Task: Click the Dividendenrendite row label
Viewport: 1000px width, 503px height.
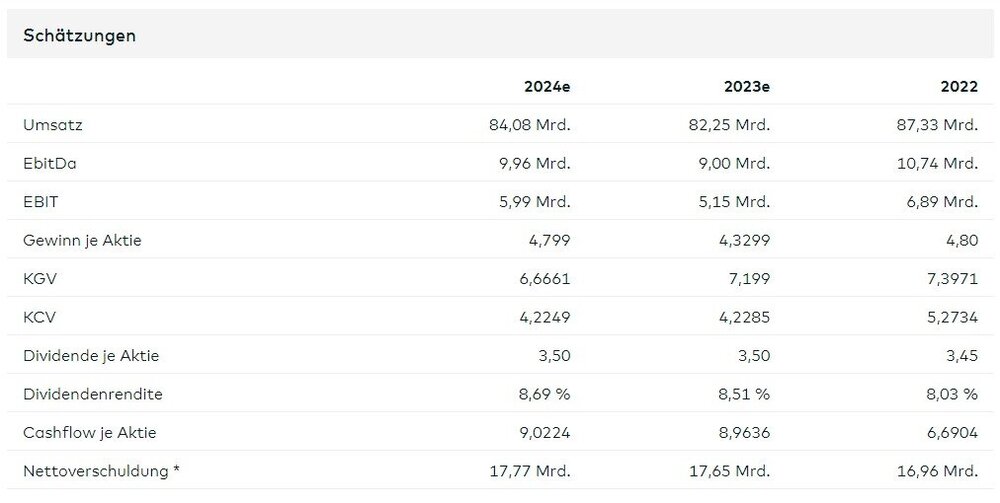Action: click(x=92, y=394)
